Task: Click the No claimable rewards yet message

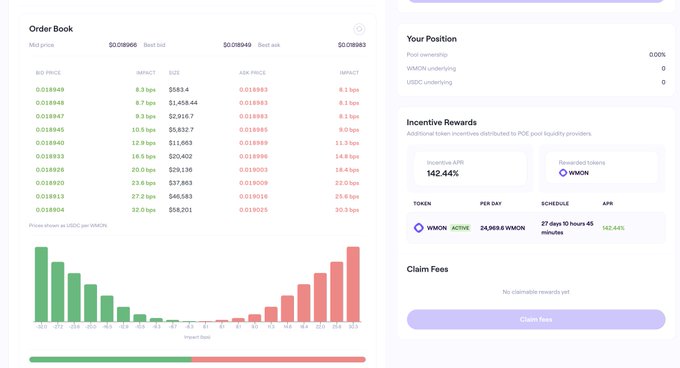Action: tap(536, 292)
